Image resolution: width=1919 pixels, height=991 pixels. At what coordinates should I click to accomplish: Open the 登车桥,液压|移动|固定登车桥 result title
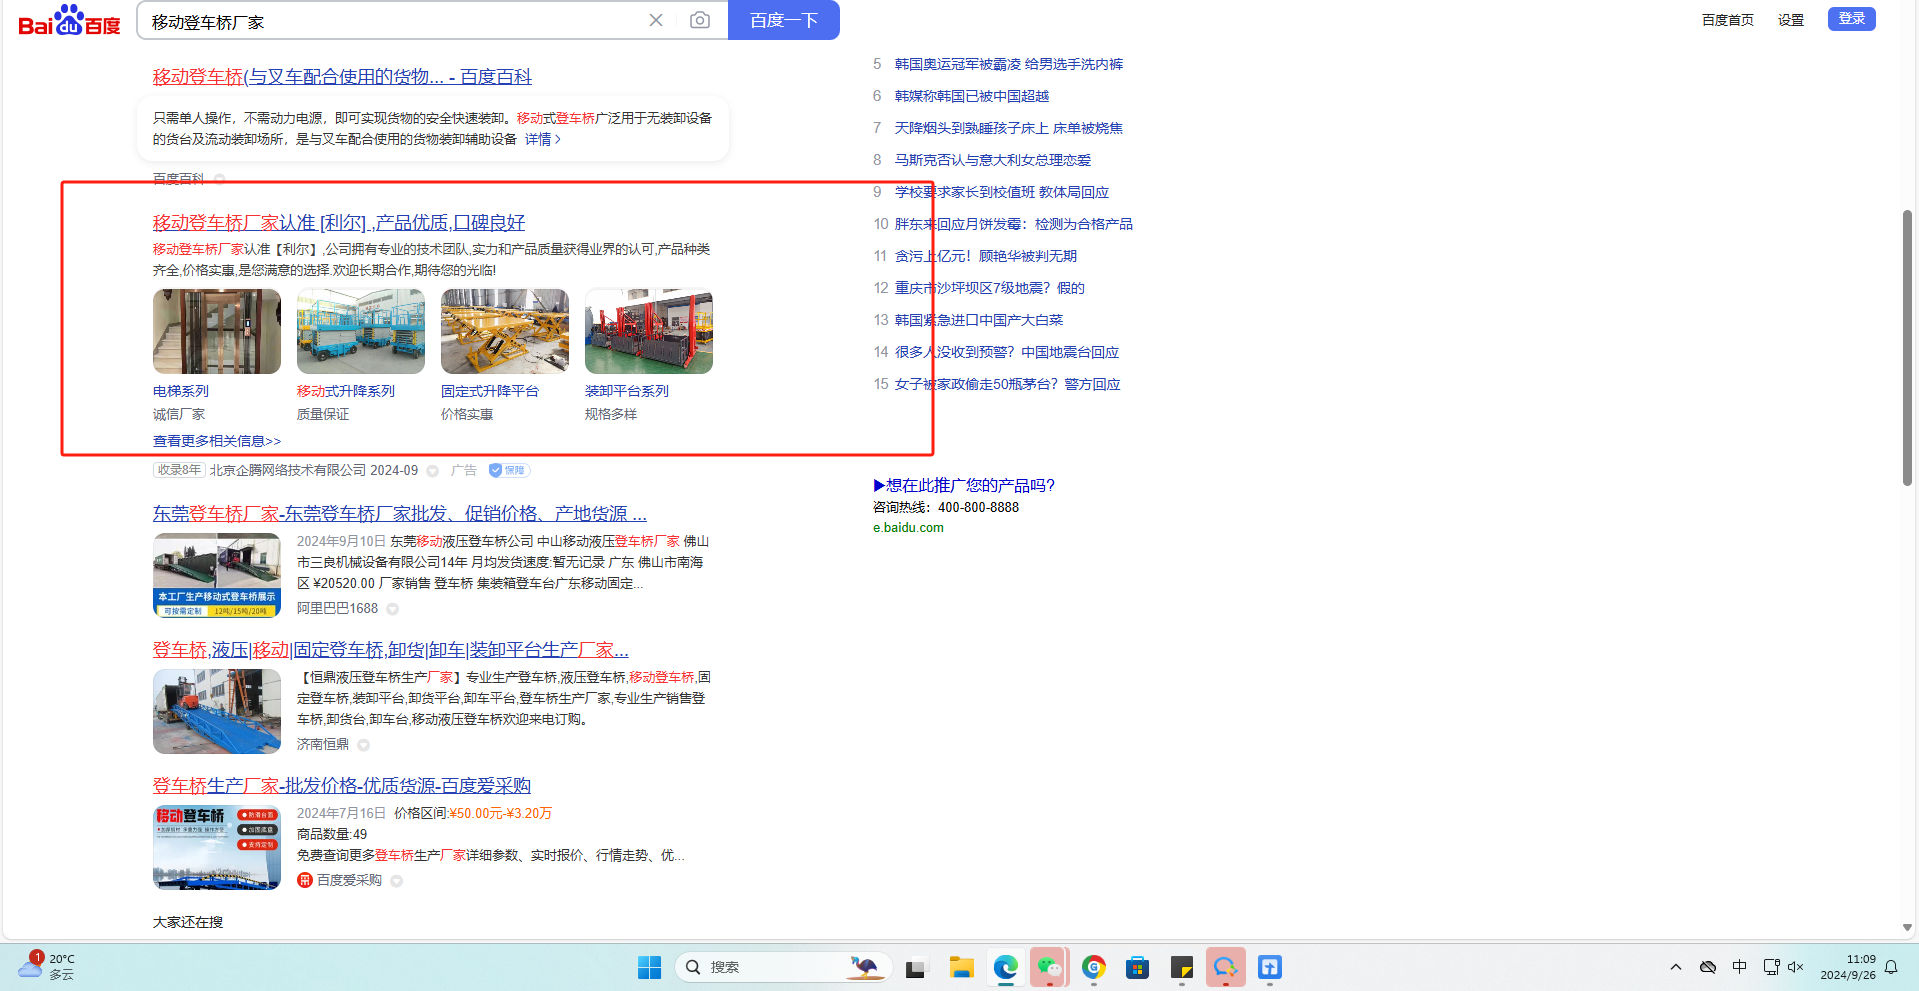coord(391,650)
